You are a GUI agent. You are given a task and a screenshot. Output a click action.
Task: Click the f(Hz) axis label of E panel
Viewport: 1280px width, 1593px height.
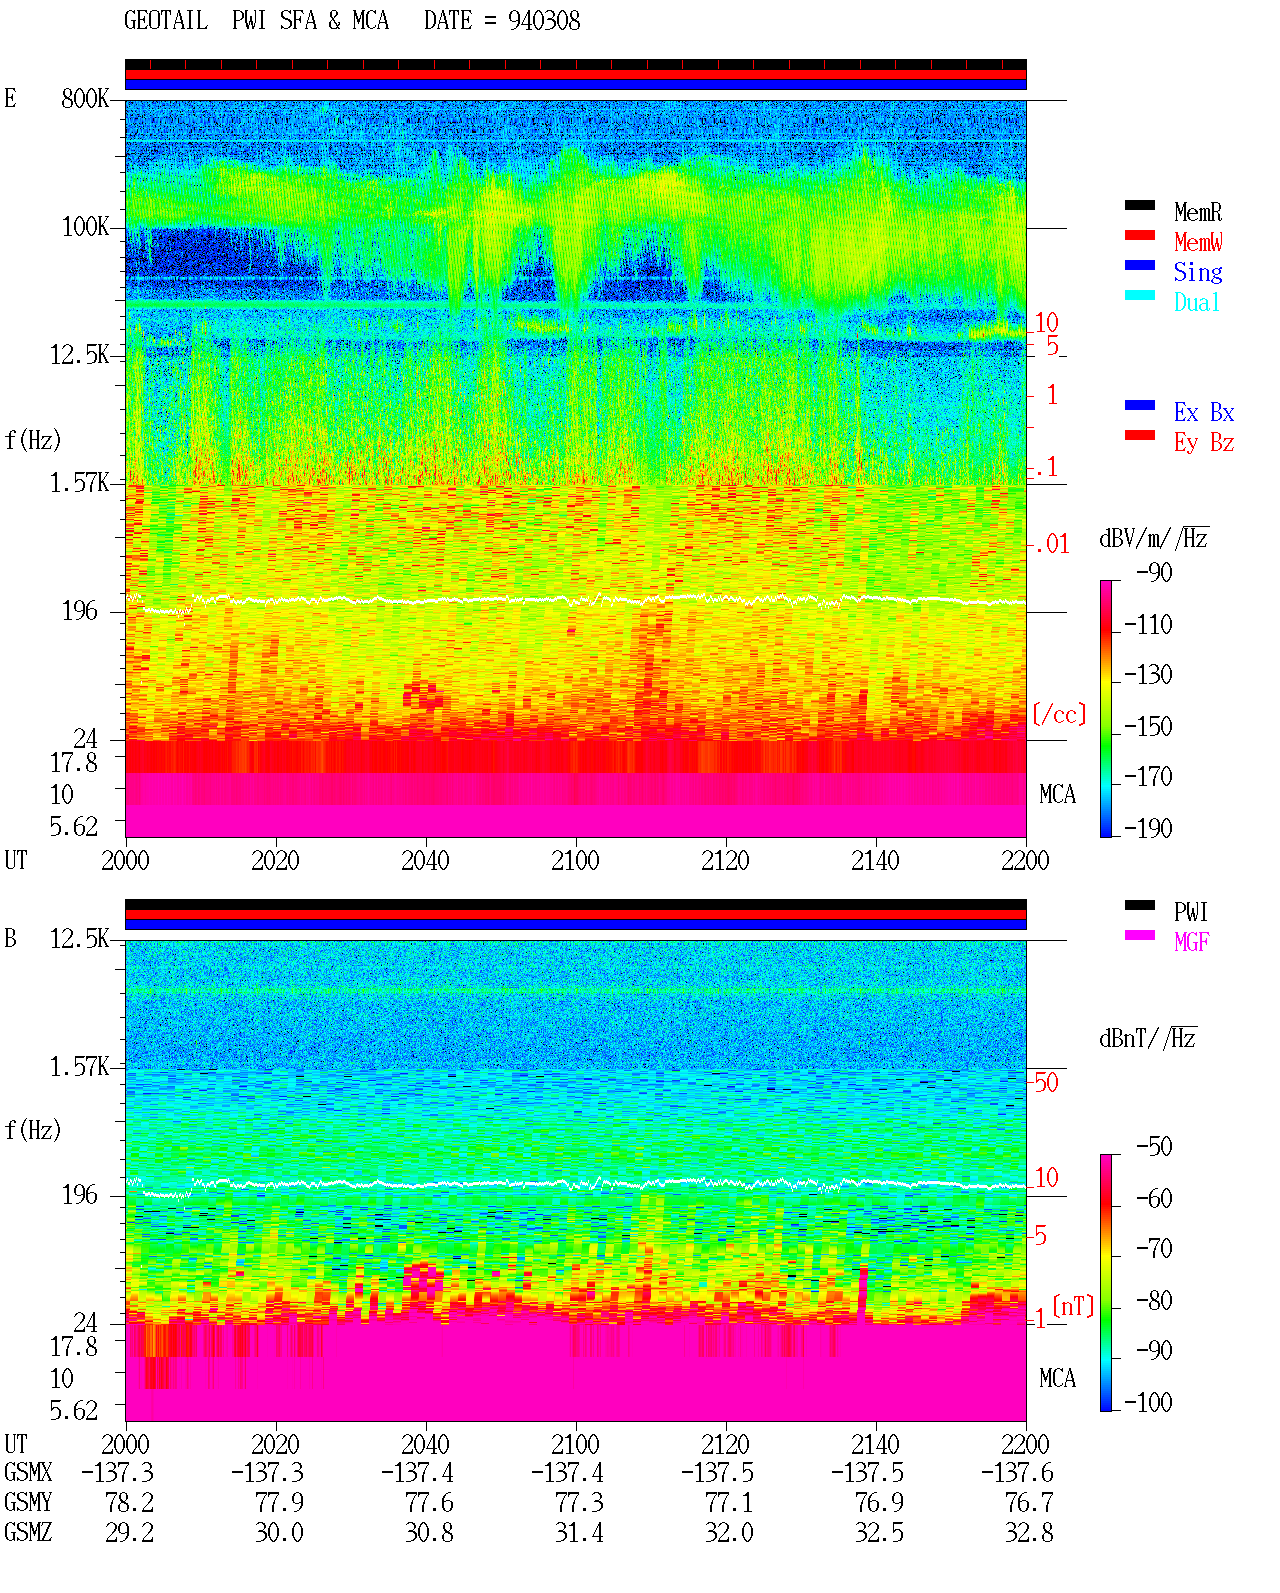coord(33,440)
